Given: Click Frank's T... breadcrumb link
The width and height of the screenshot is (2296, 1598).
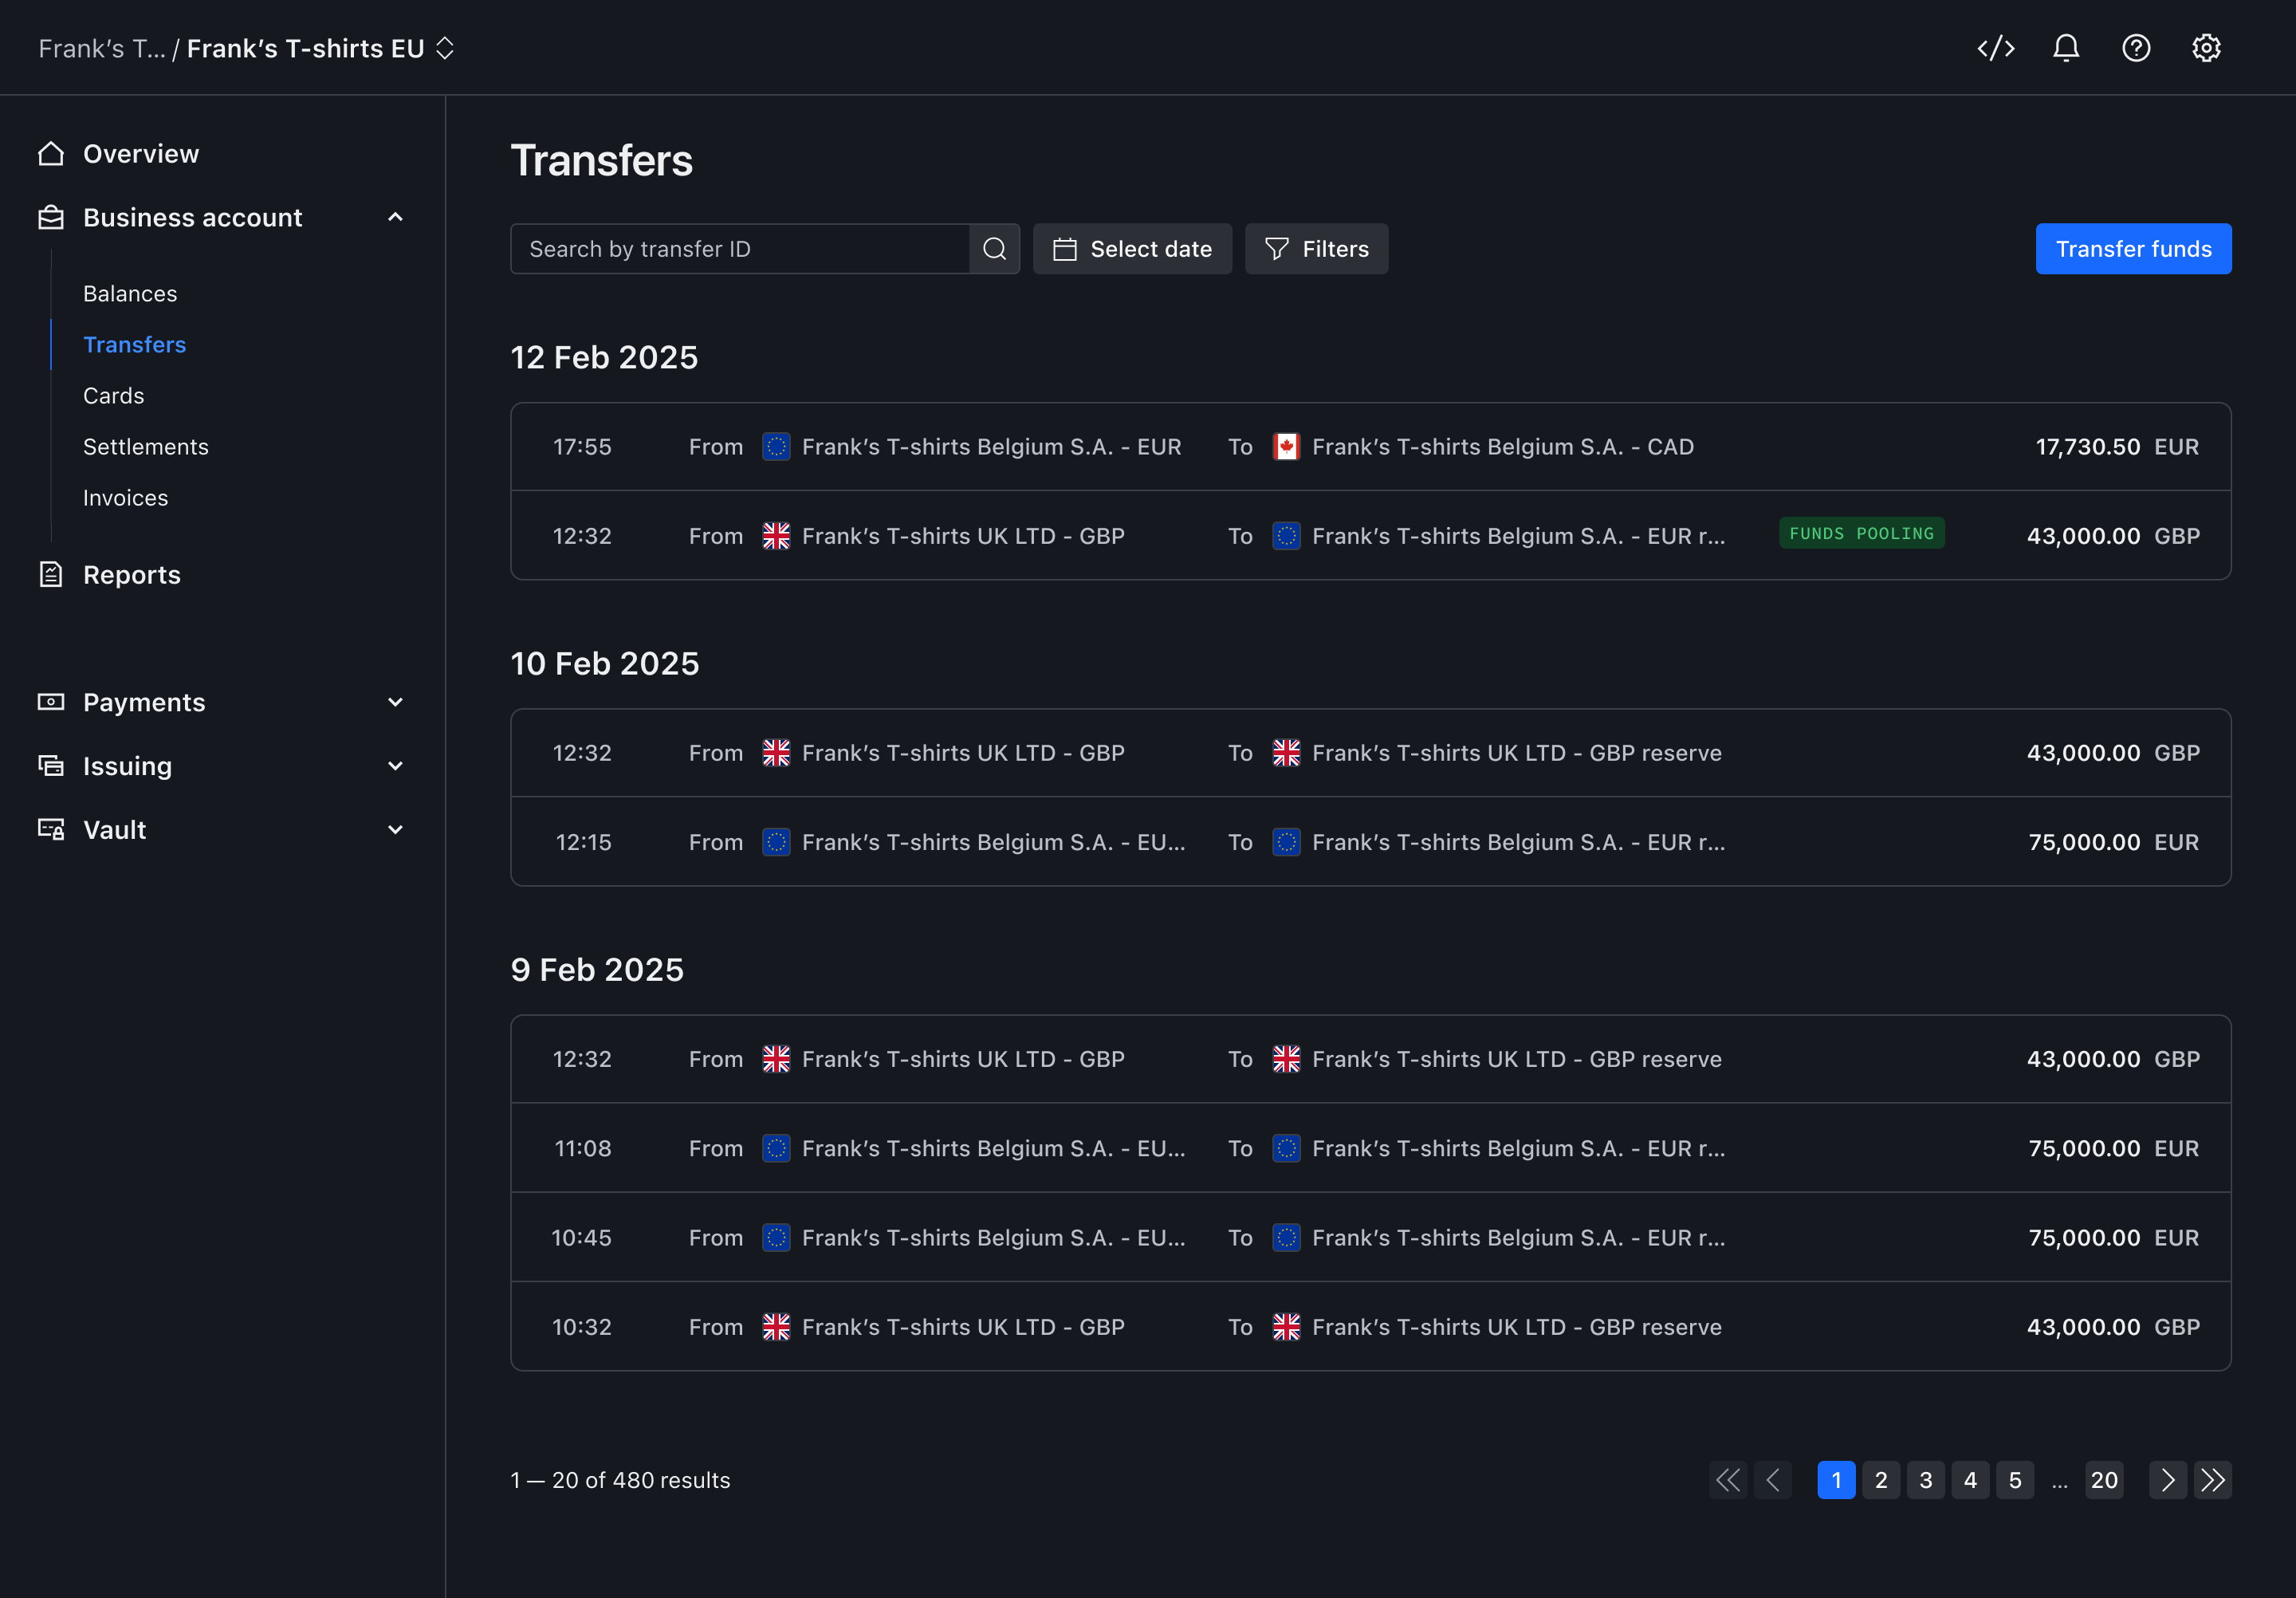Looking at the screenshot, I should (x=102, y=48).
